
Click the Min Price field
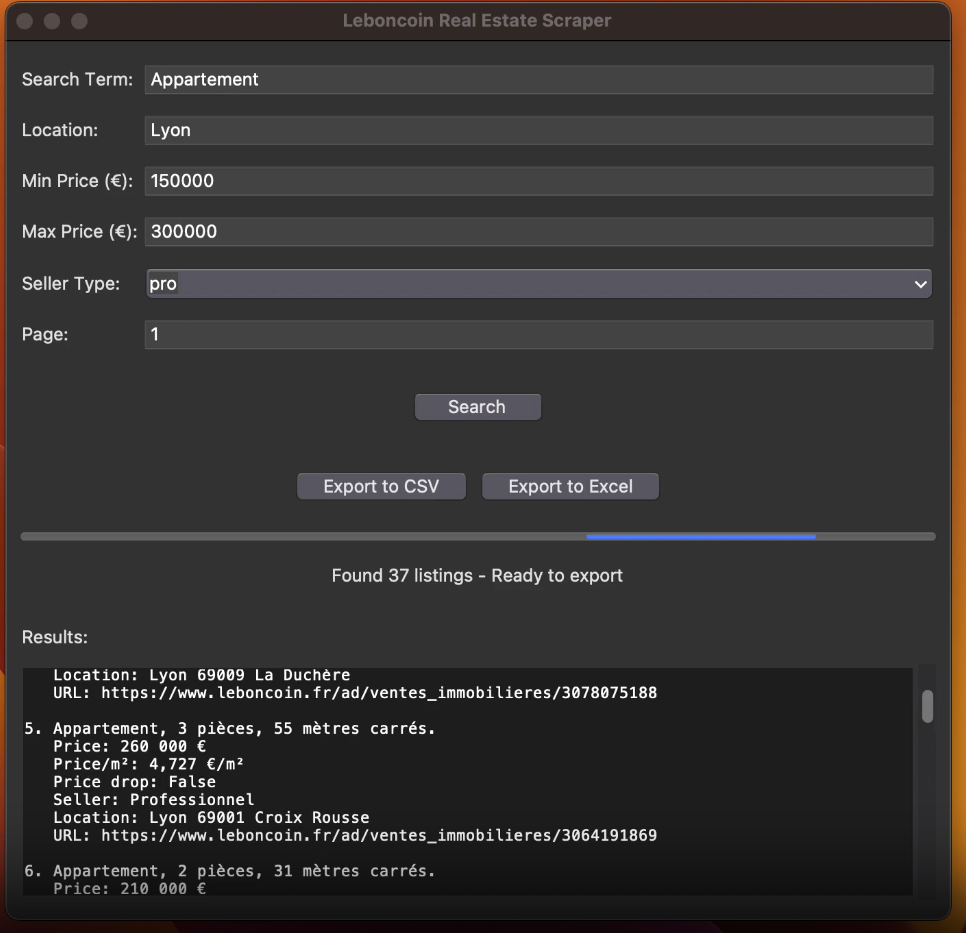(538, 181)
